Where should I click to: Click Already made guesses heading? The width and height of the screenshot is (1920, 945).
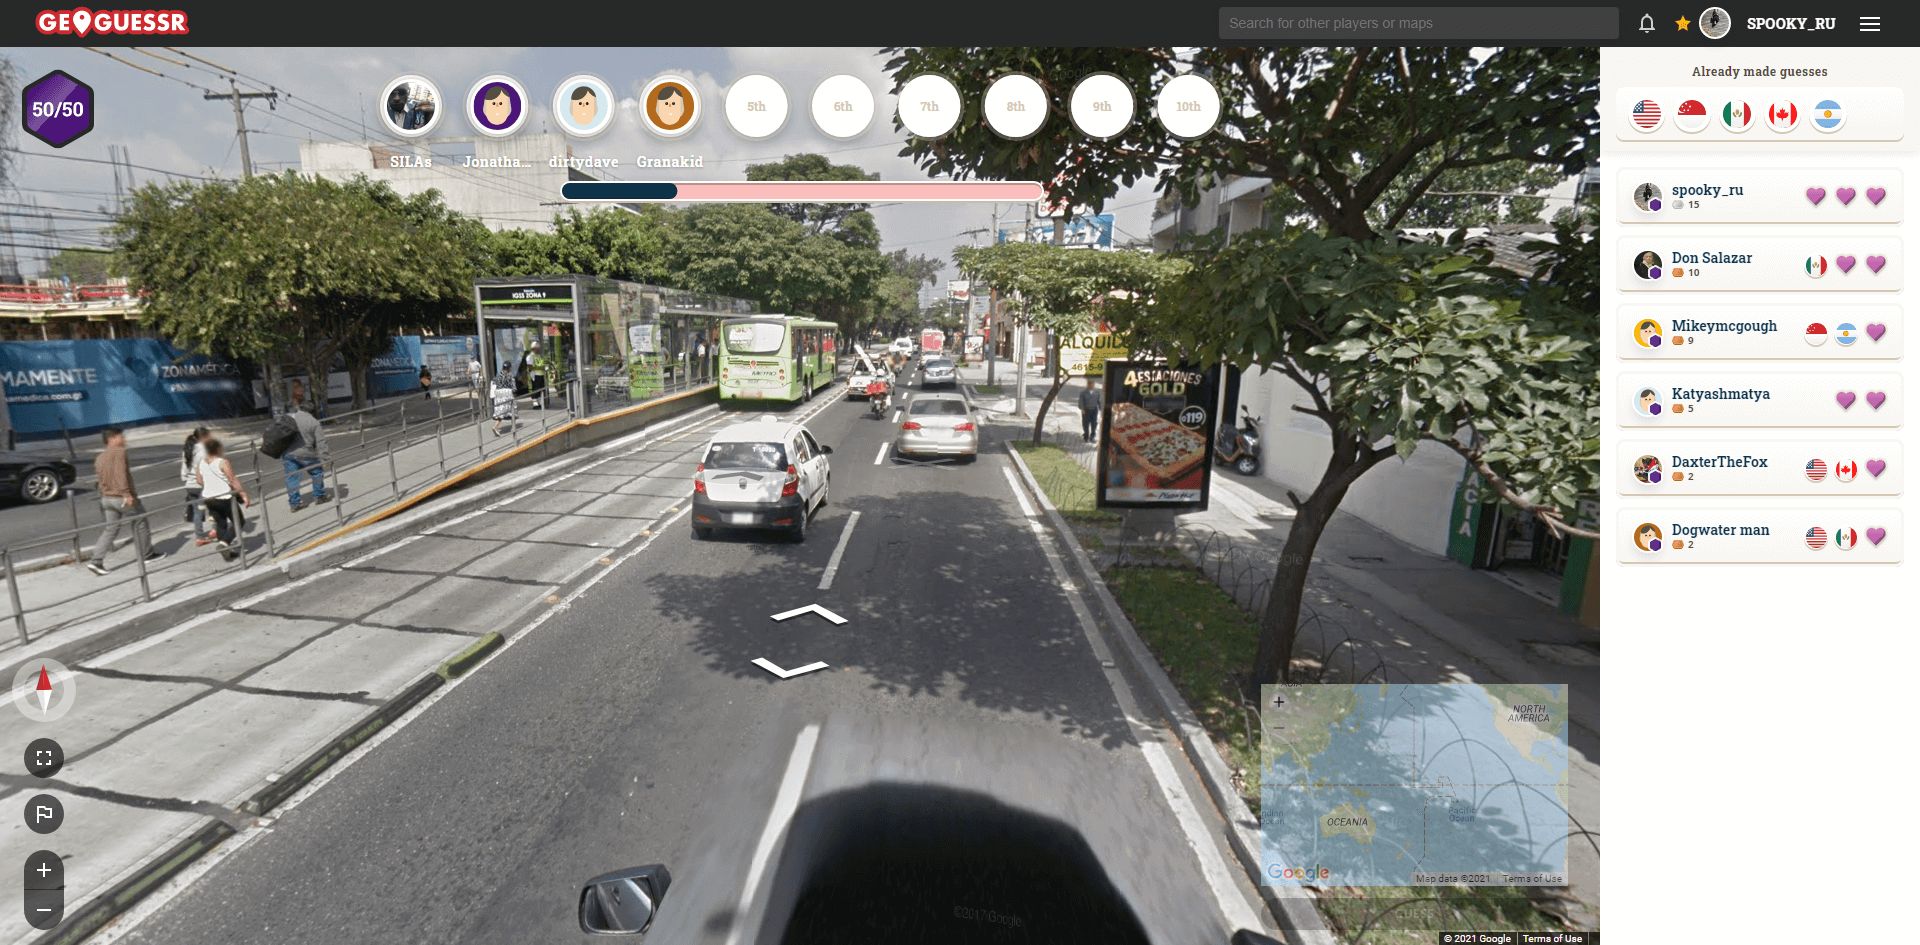[1759, 71]
